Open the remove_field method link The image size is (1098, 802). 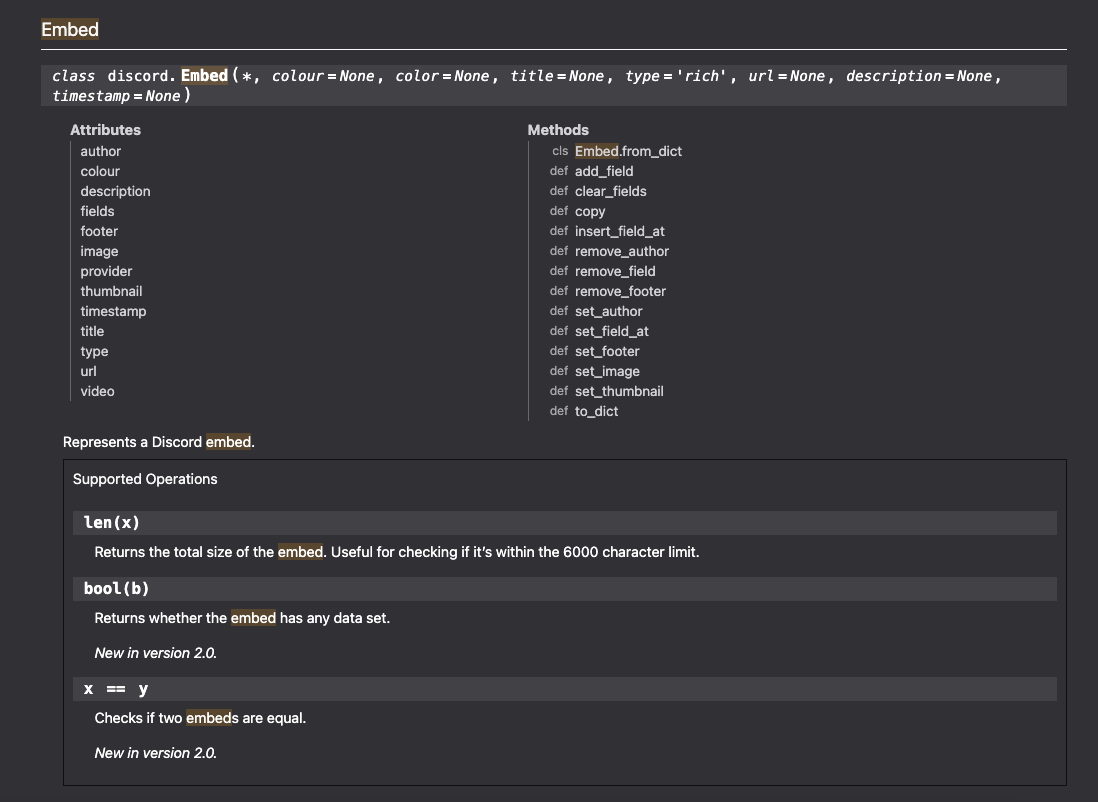[x=615, y=271]
